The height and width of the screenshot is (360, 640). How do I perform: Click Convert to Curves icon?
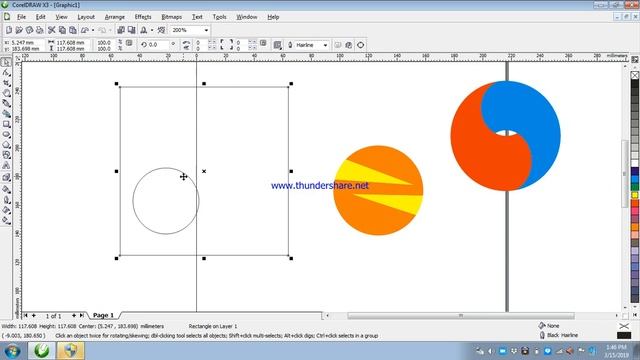[360, 45]
